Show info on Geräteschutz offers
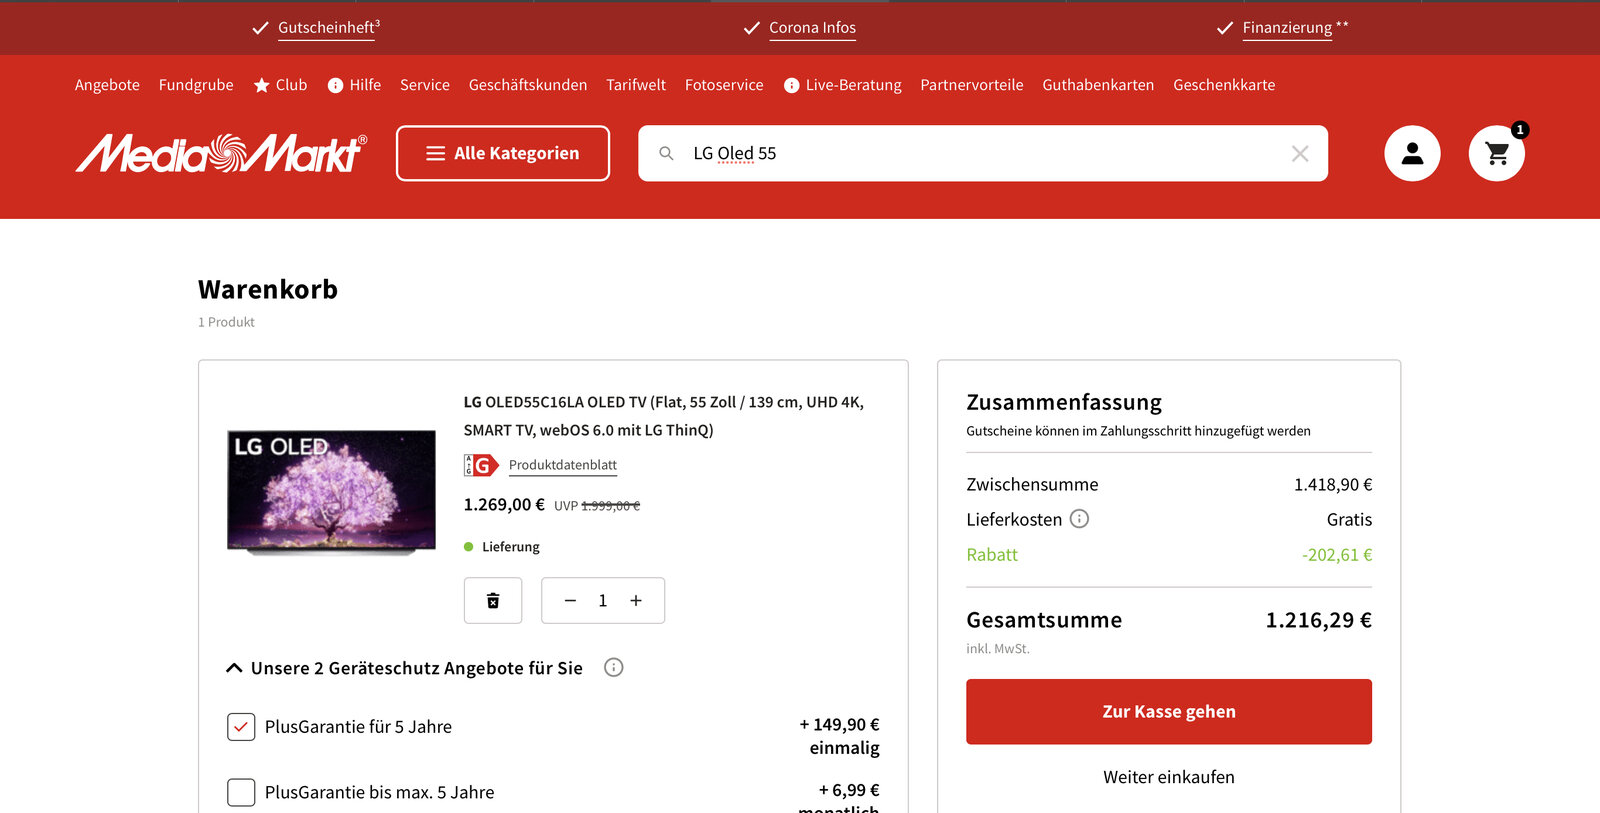 (x=614, y=667)
